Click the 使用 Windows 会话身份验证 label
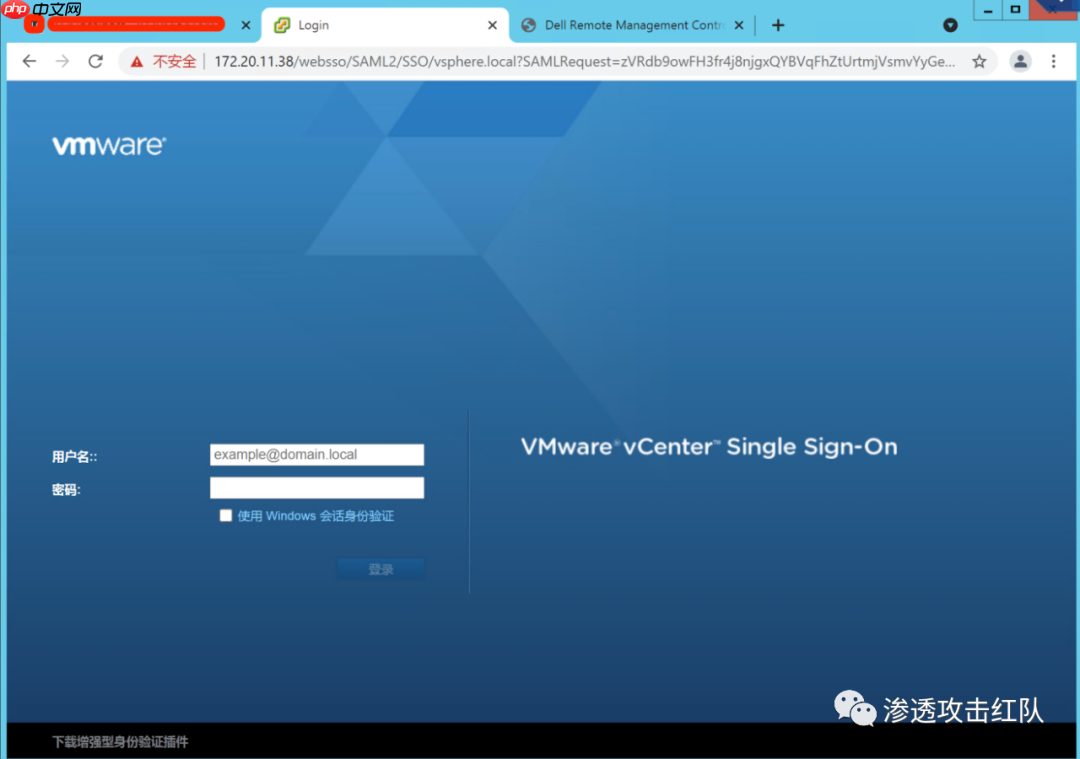This screenshot has height=759, width=1080. (x=315, y=516)
